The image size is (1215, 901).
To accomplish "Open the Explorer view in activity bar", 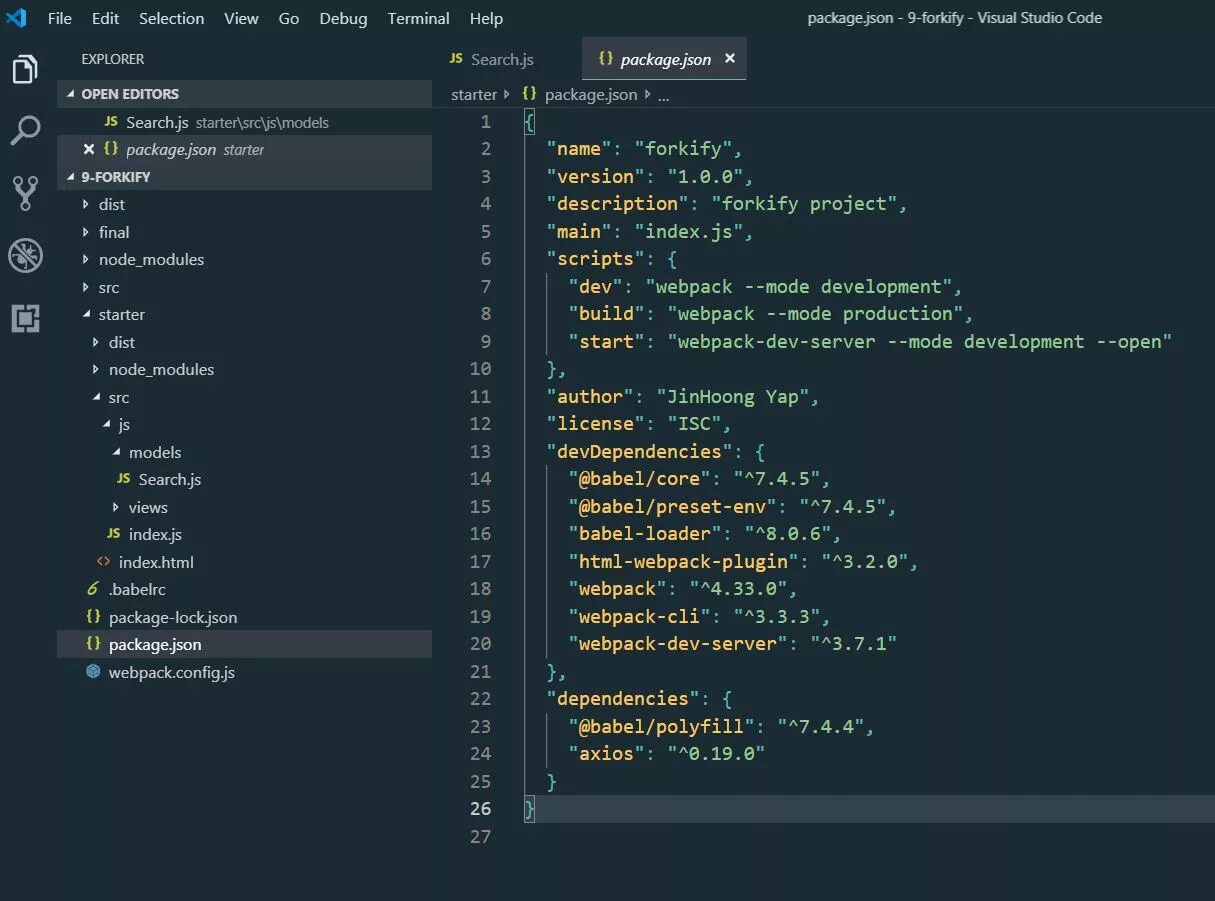I will coord(25,70).
